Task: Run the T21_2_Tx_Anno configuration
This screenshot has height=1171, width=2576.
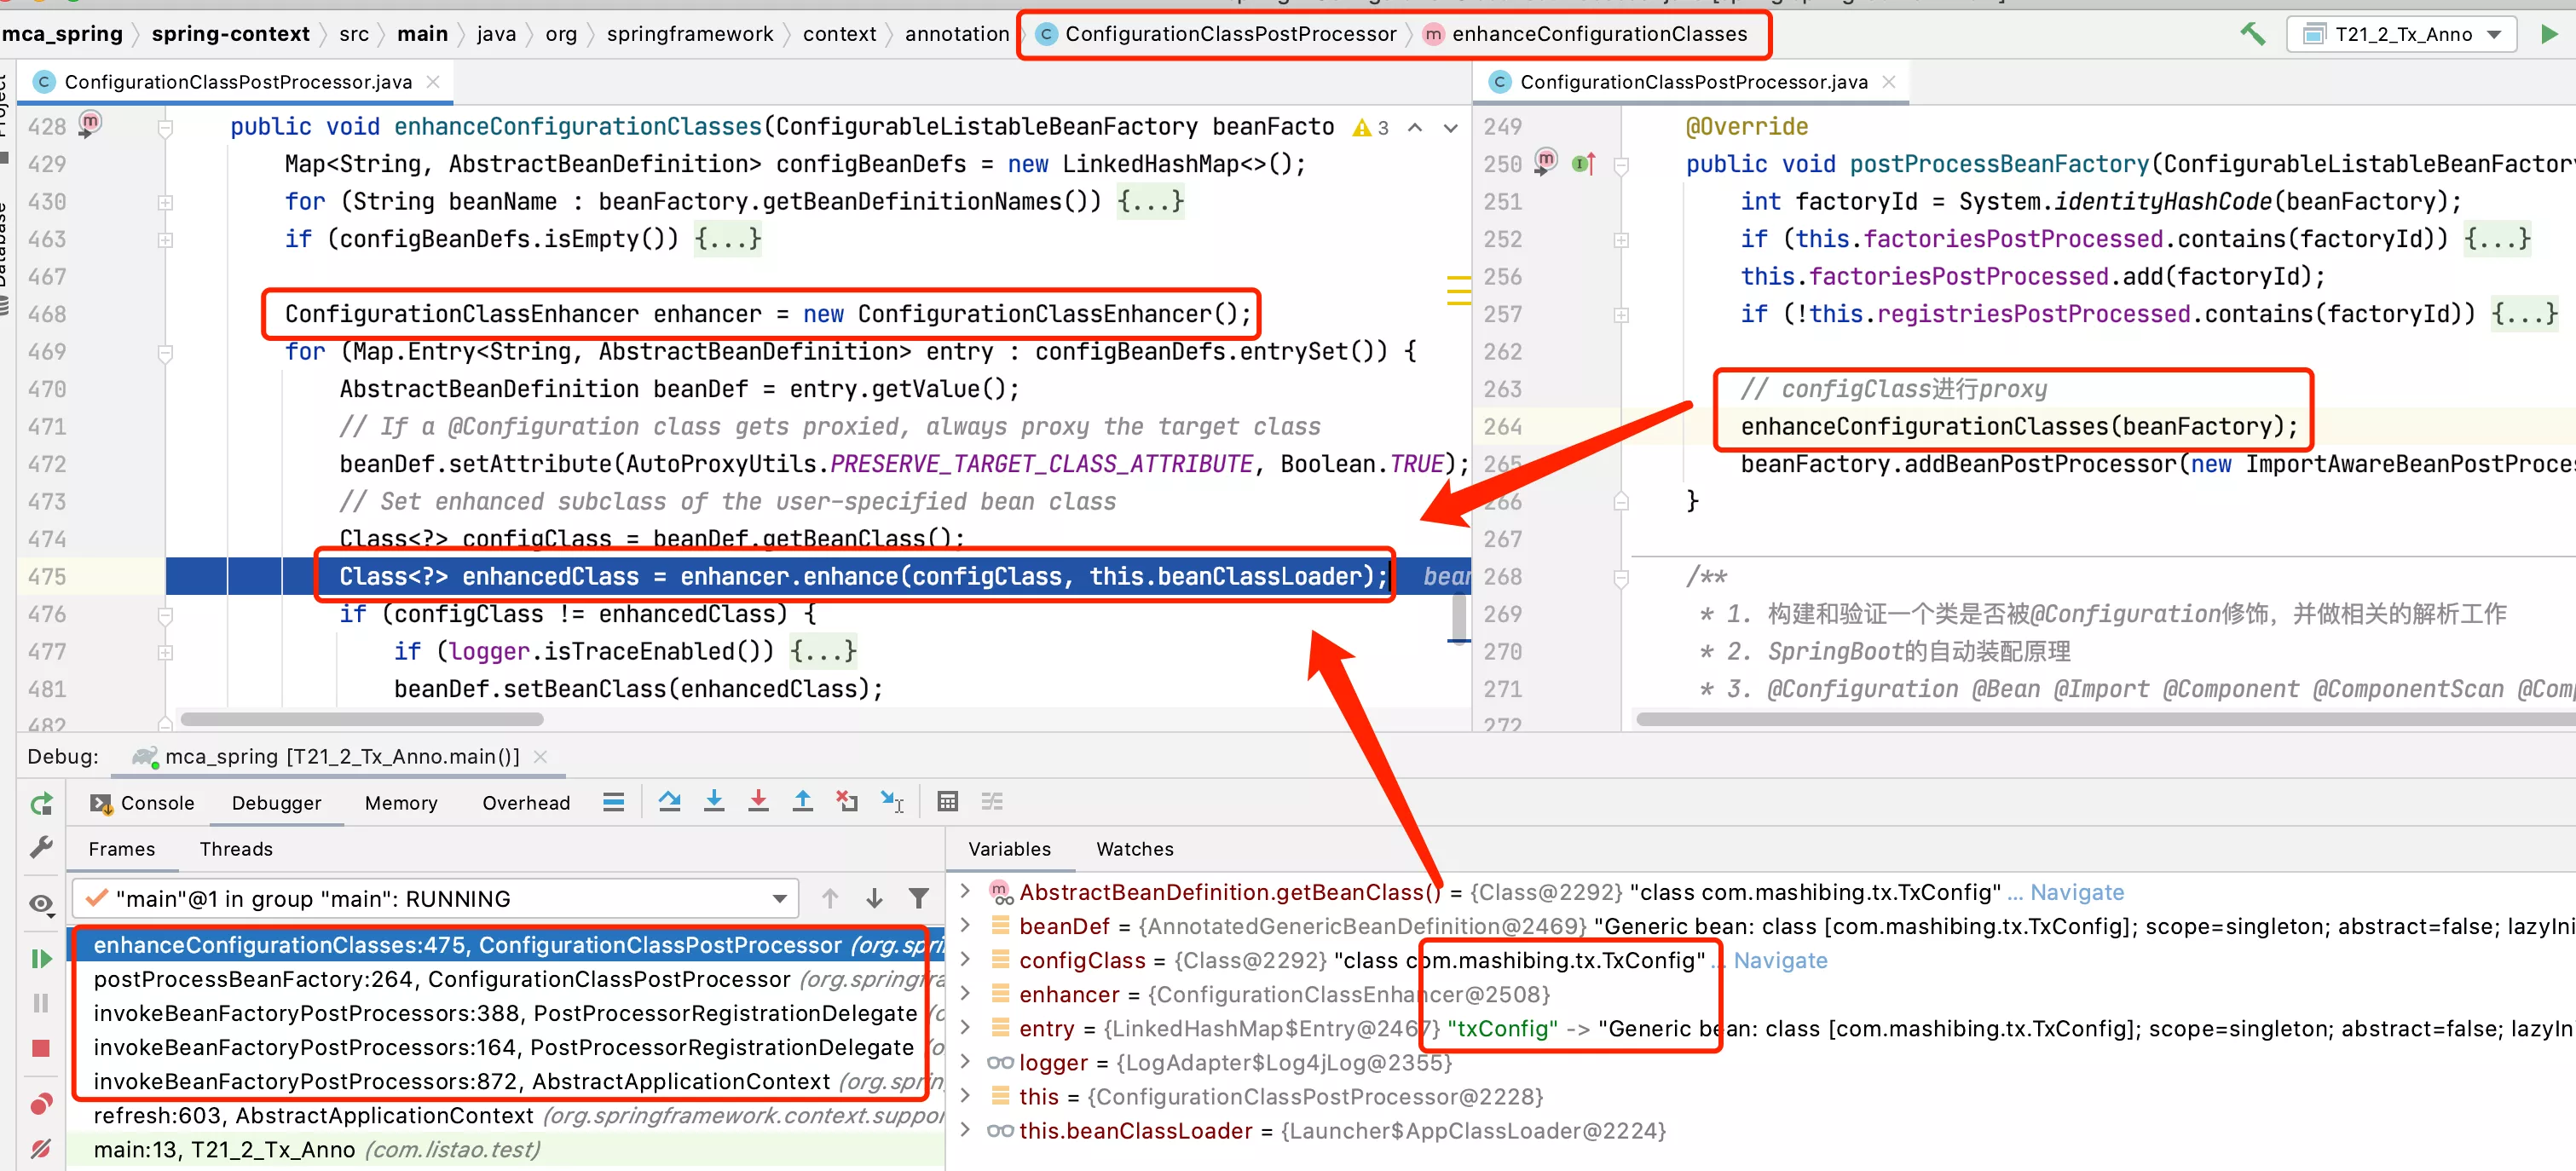Action: [x=2549, y=34]
